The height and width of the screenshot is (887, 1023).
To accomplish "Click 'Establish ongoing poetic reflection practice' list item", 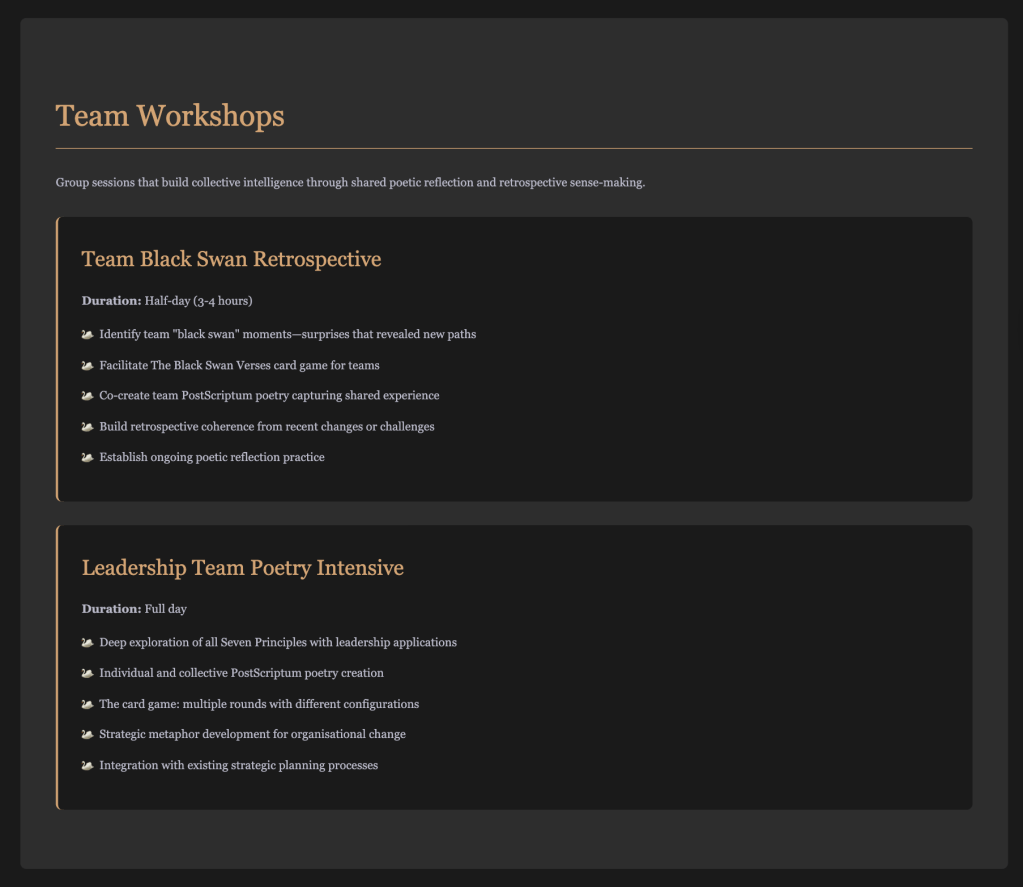I will 212,458.
